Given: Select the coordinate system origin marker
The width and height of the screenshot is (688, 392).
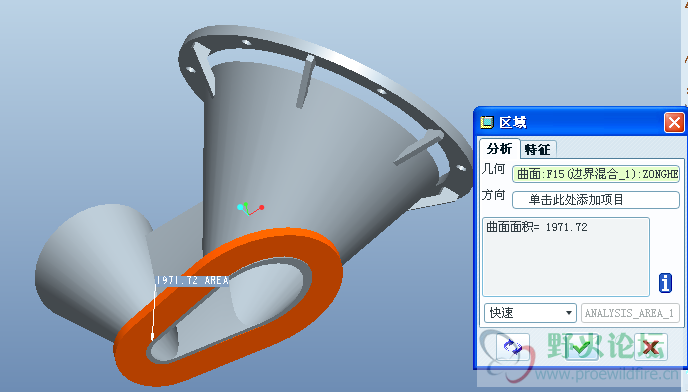Looking at the screenshot, I should 250,209.
